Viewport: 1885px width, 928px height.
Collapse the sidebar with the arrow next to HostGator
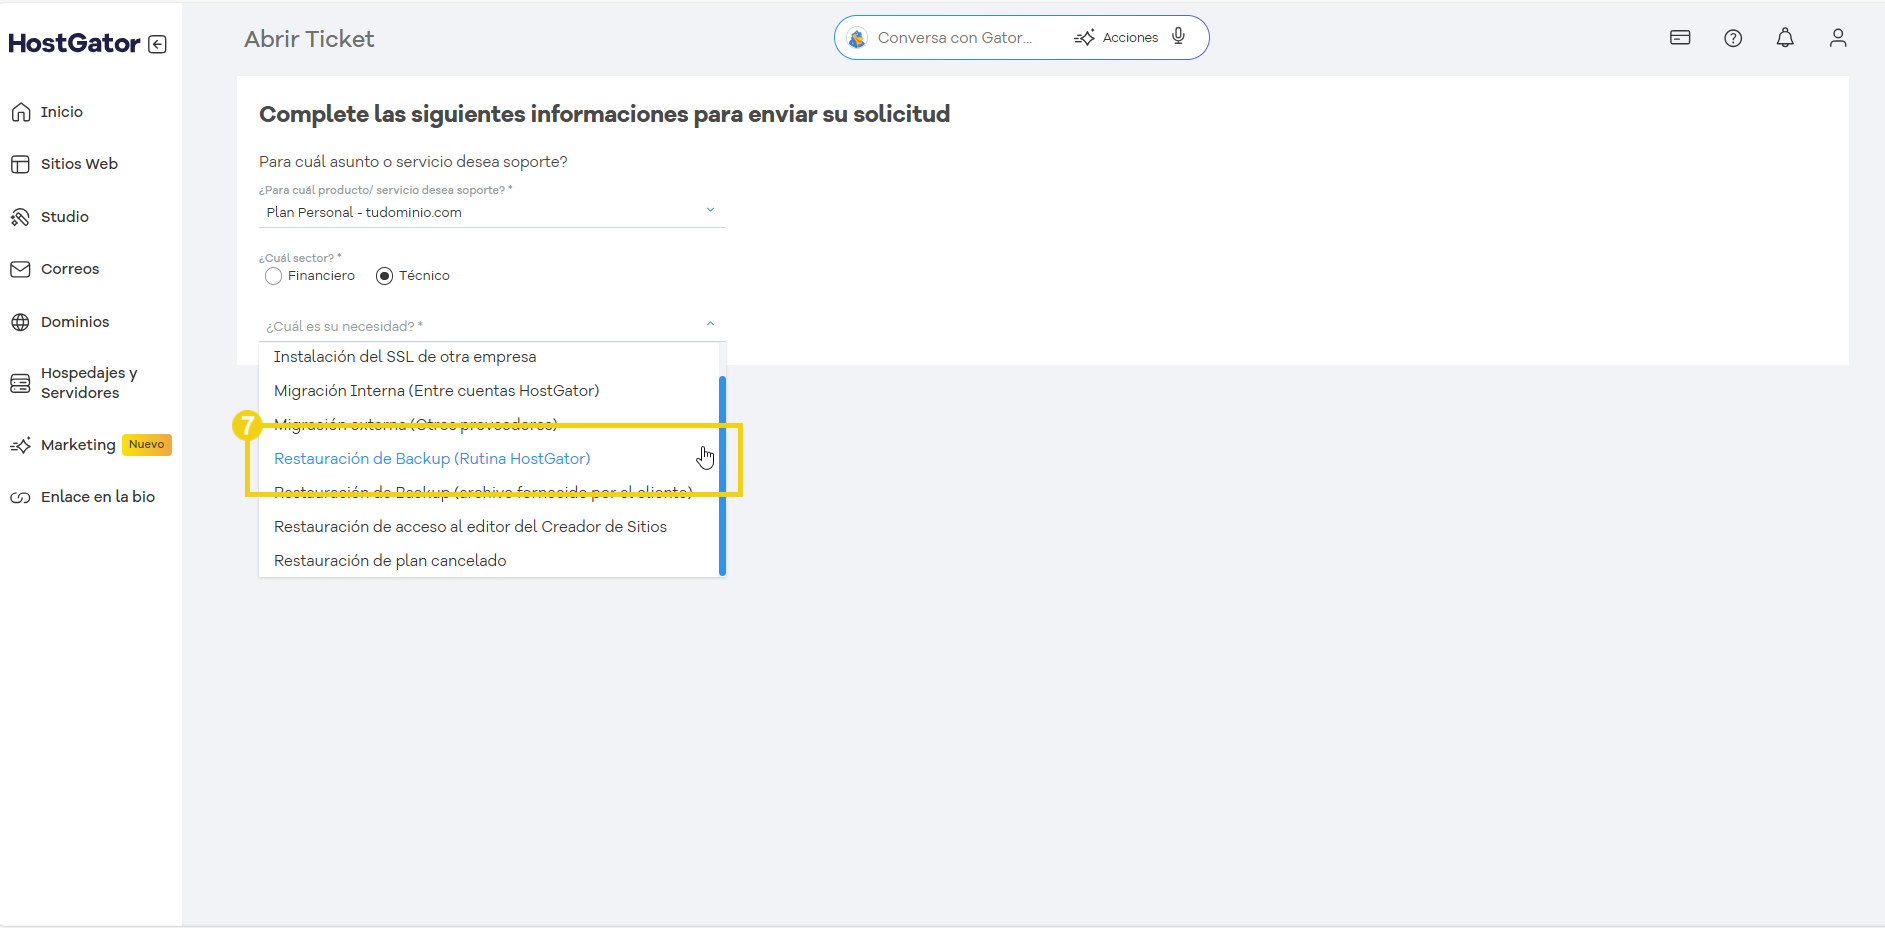point(158,43)
